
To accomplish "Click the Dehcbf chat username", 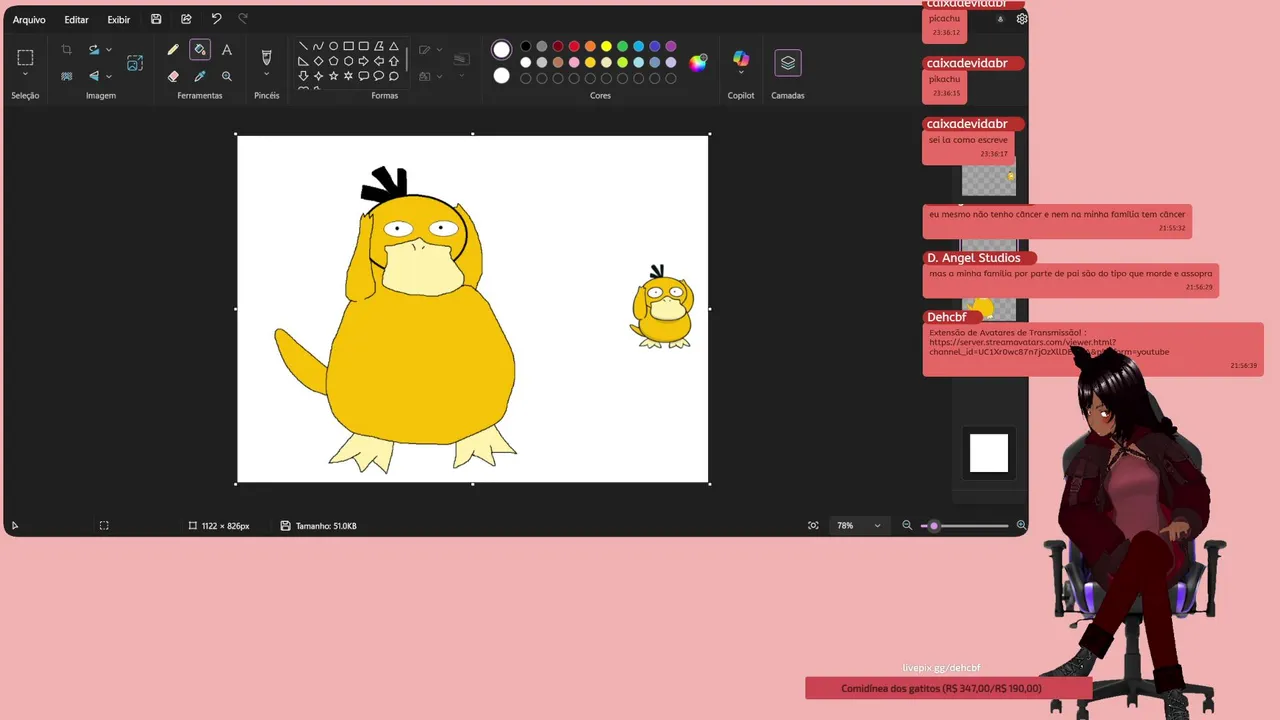I will coord(945,318).
